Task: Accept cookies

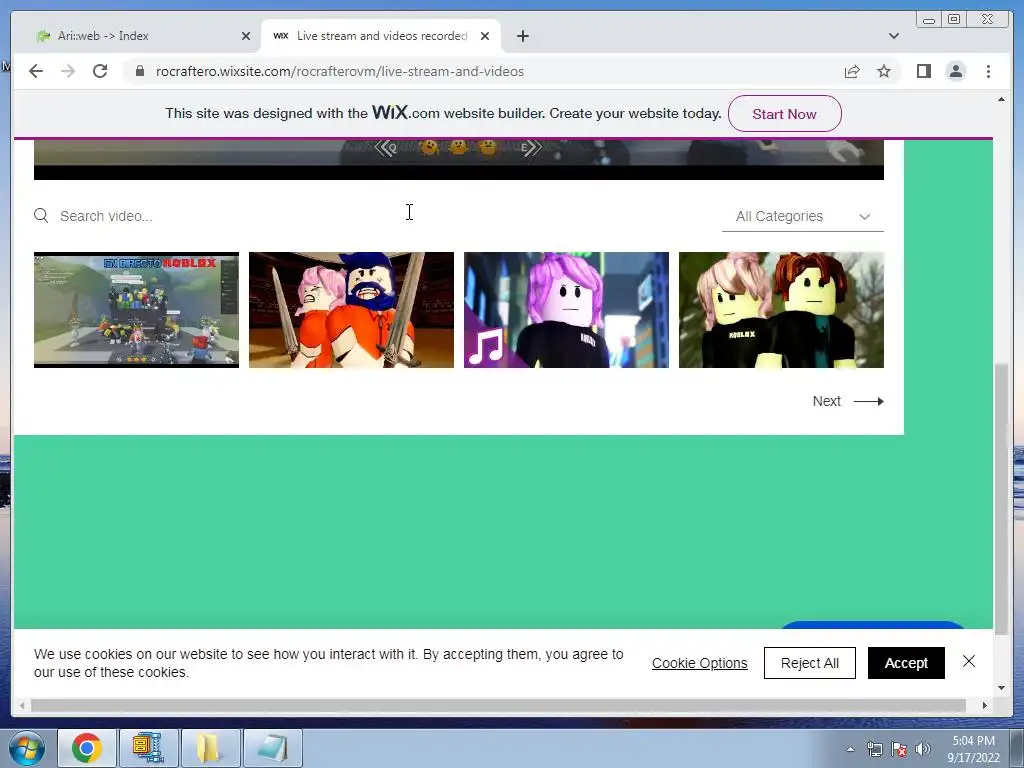Action: [906, 663]
